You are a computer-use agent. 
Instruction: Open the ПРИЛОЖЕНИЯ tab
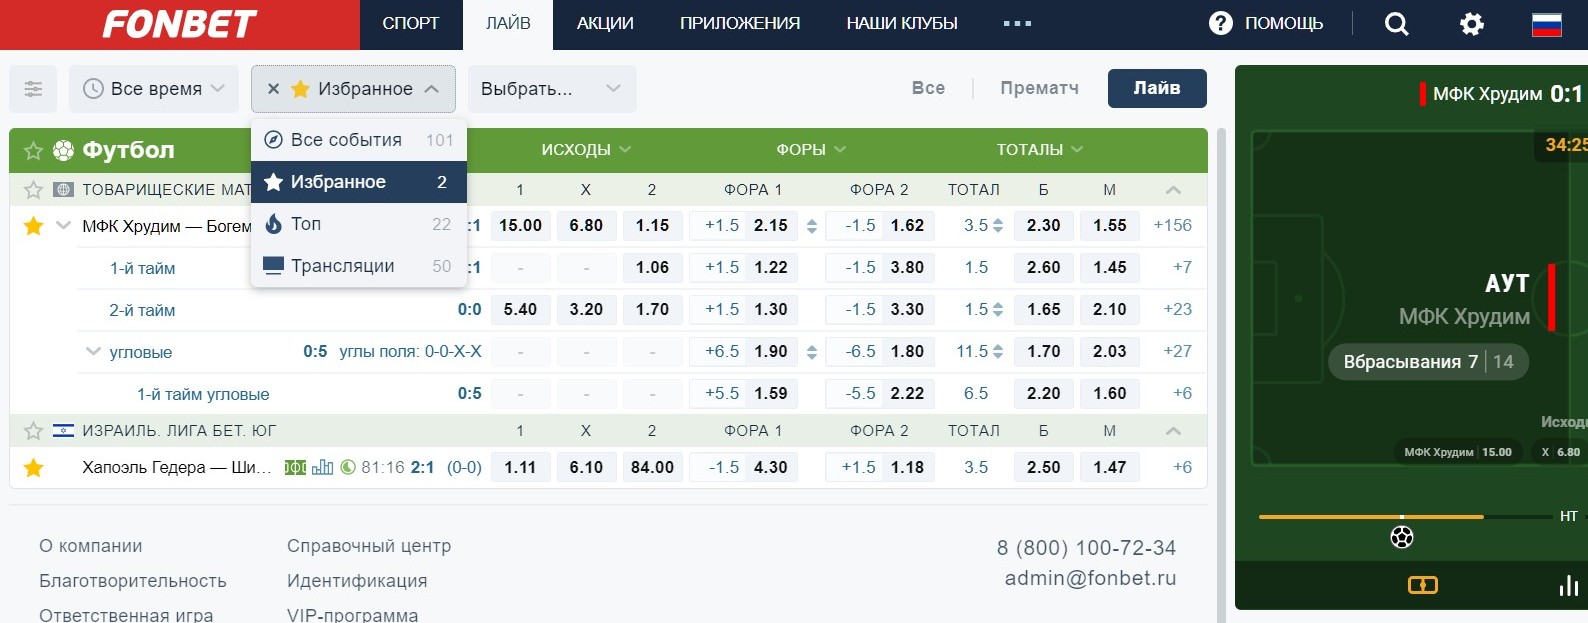coord(740,24)
